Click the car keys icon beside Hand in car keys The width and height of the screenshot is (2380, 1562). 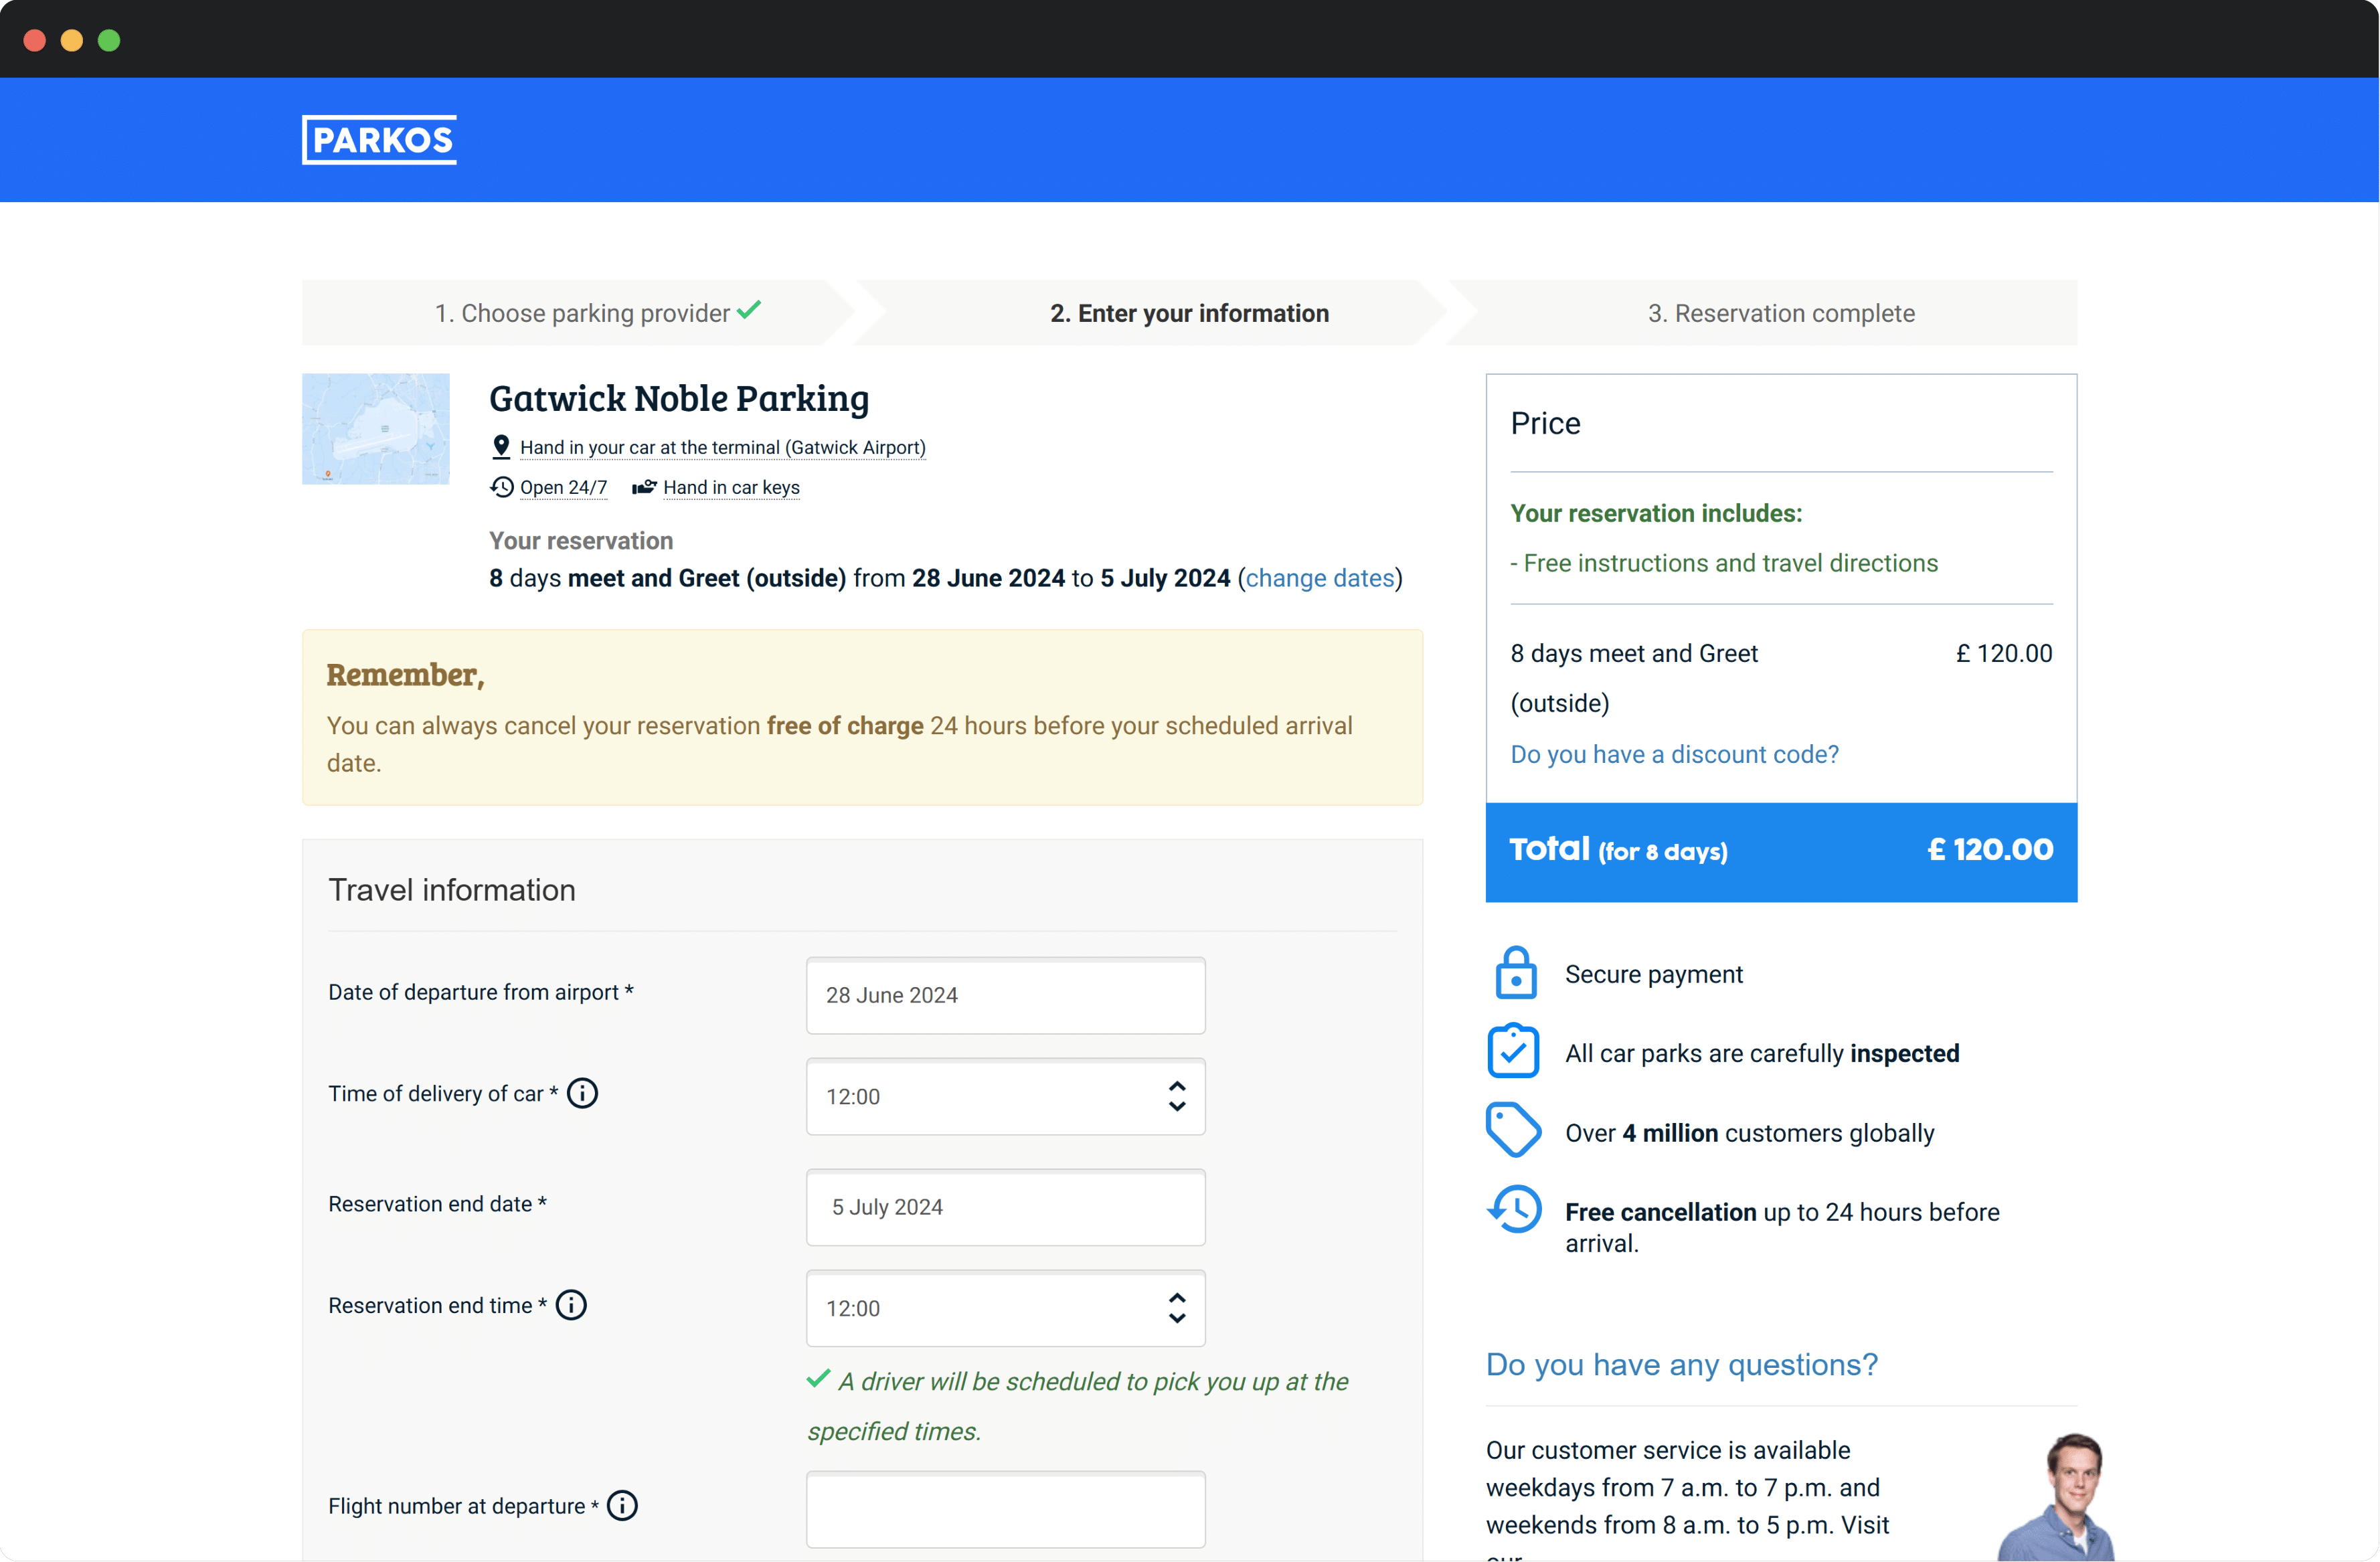click(645, 487)
